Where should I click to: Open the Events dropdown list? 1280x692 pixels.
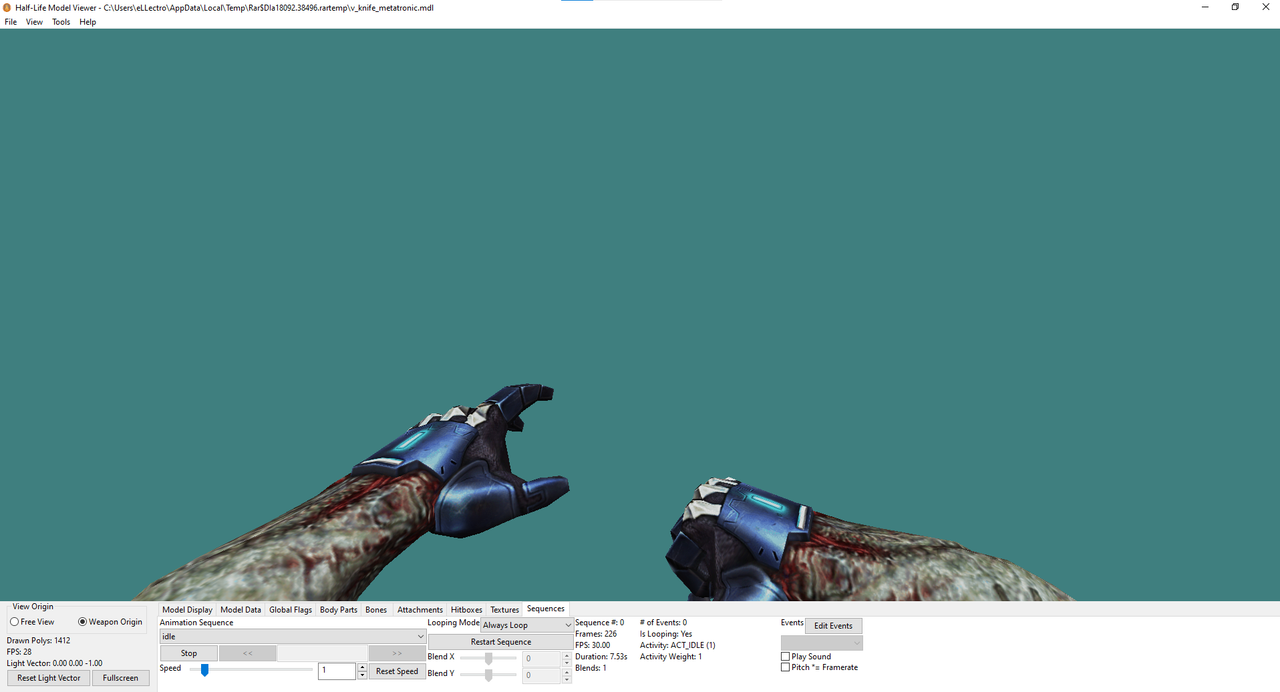pos(822,643)
